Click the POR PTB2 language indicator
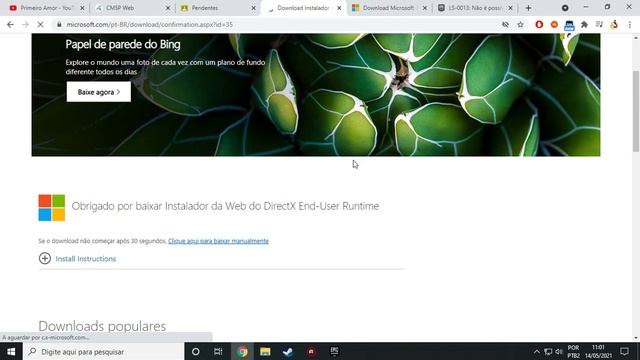 (x=573, y=351)
